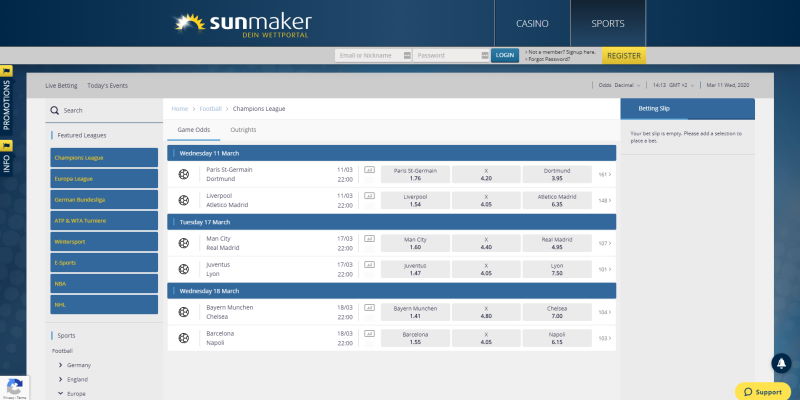Screen dimensions: 800x400
Task: Bet on Atletico Madrid at 6.35
Action: pos(557,201)
